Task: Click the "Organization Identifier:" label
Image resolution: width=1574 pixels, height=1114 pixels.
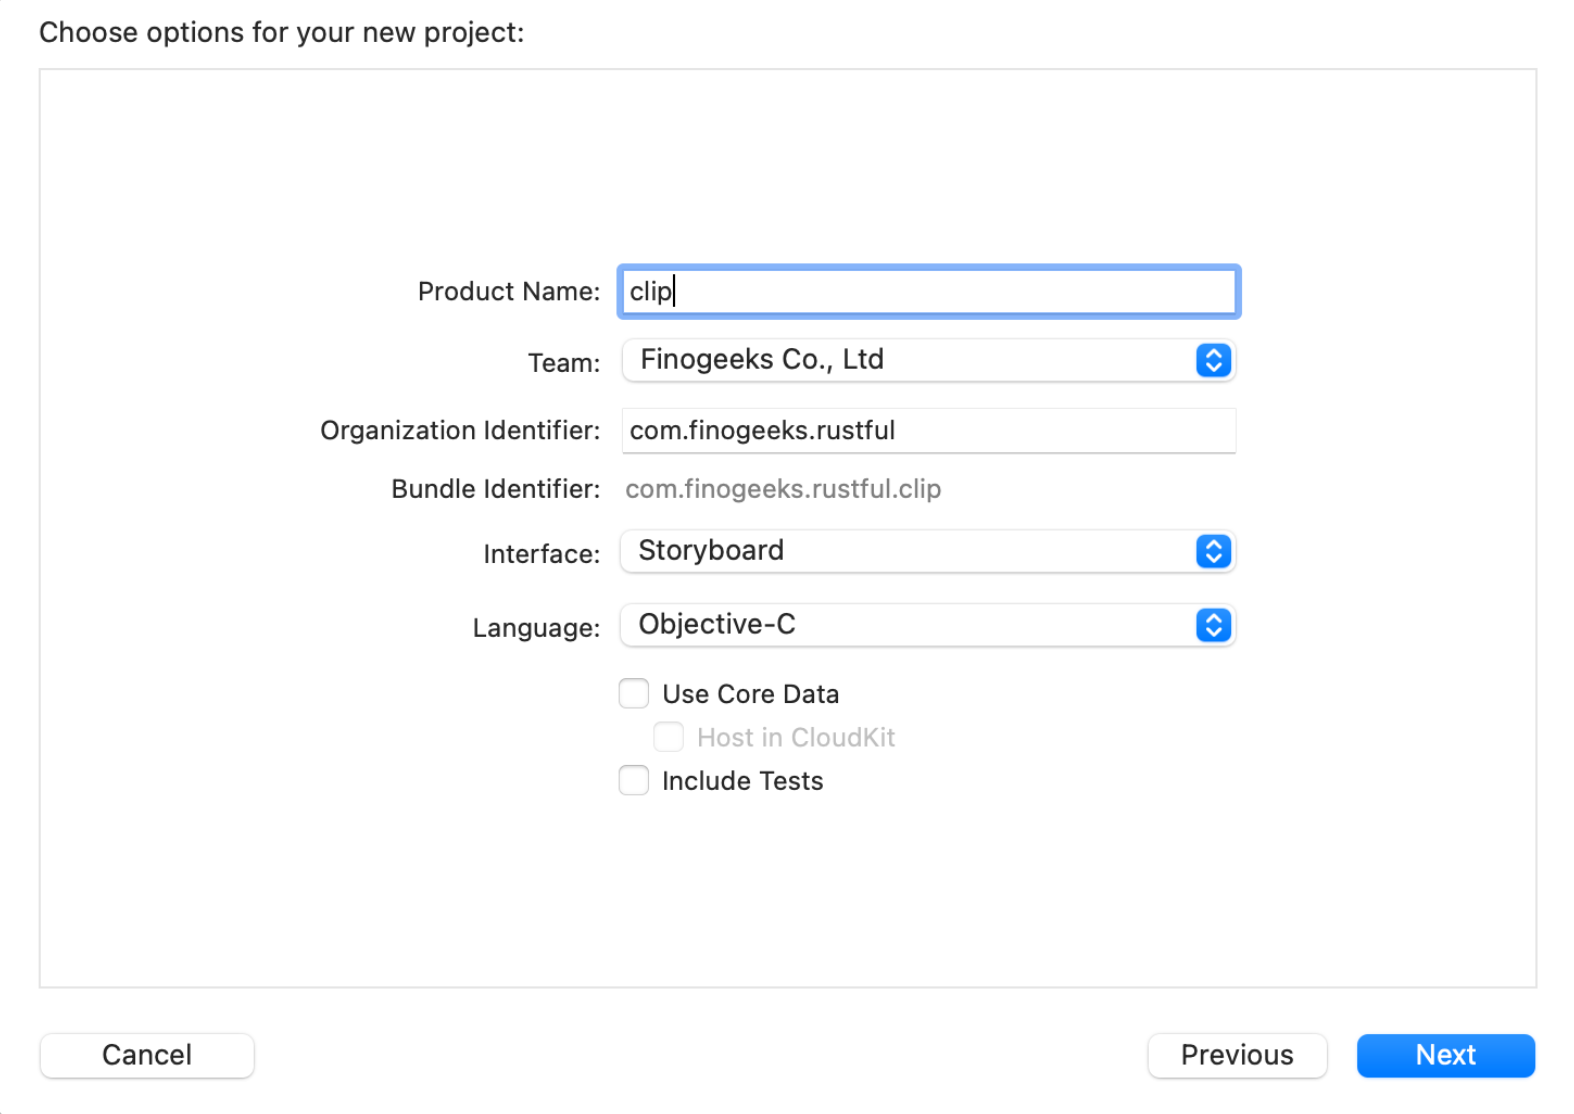Action: [x=459, y=431]
